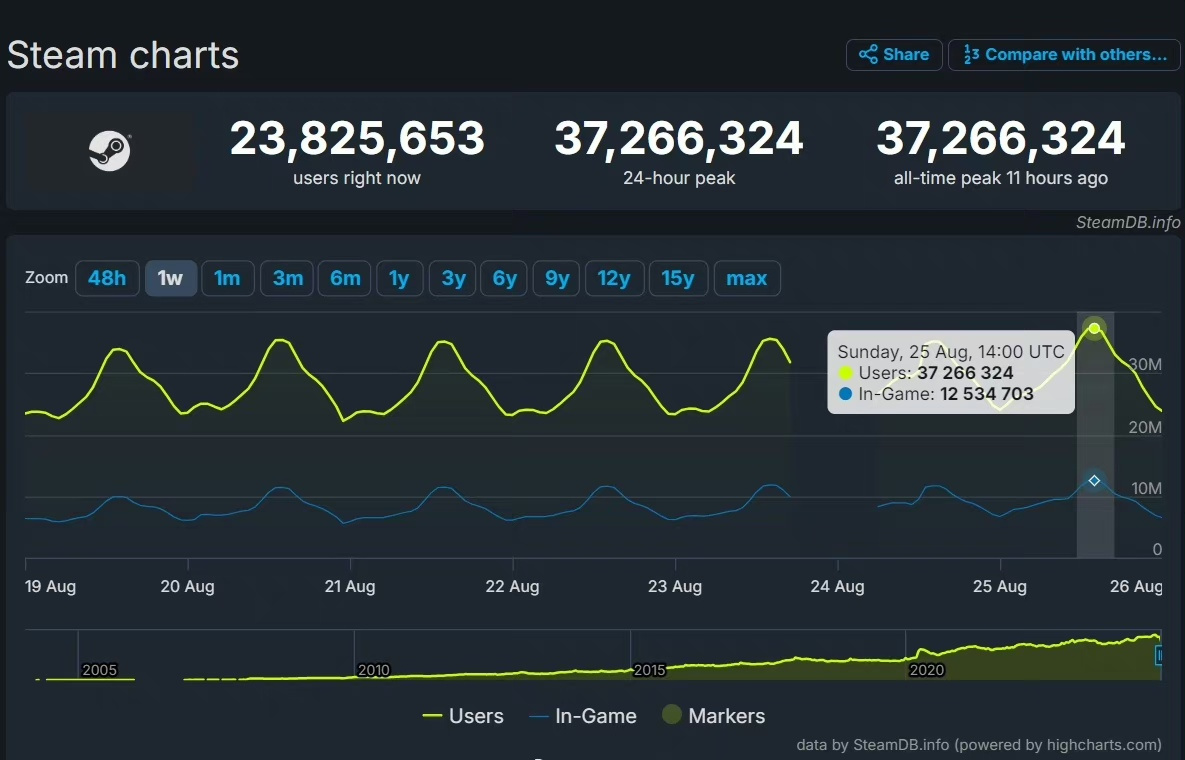Viewport: 1185px width, 760px height.
Task: Click the all-time peak marker on Users line
Action: pyautogui.click(x=1094, y=328)
